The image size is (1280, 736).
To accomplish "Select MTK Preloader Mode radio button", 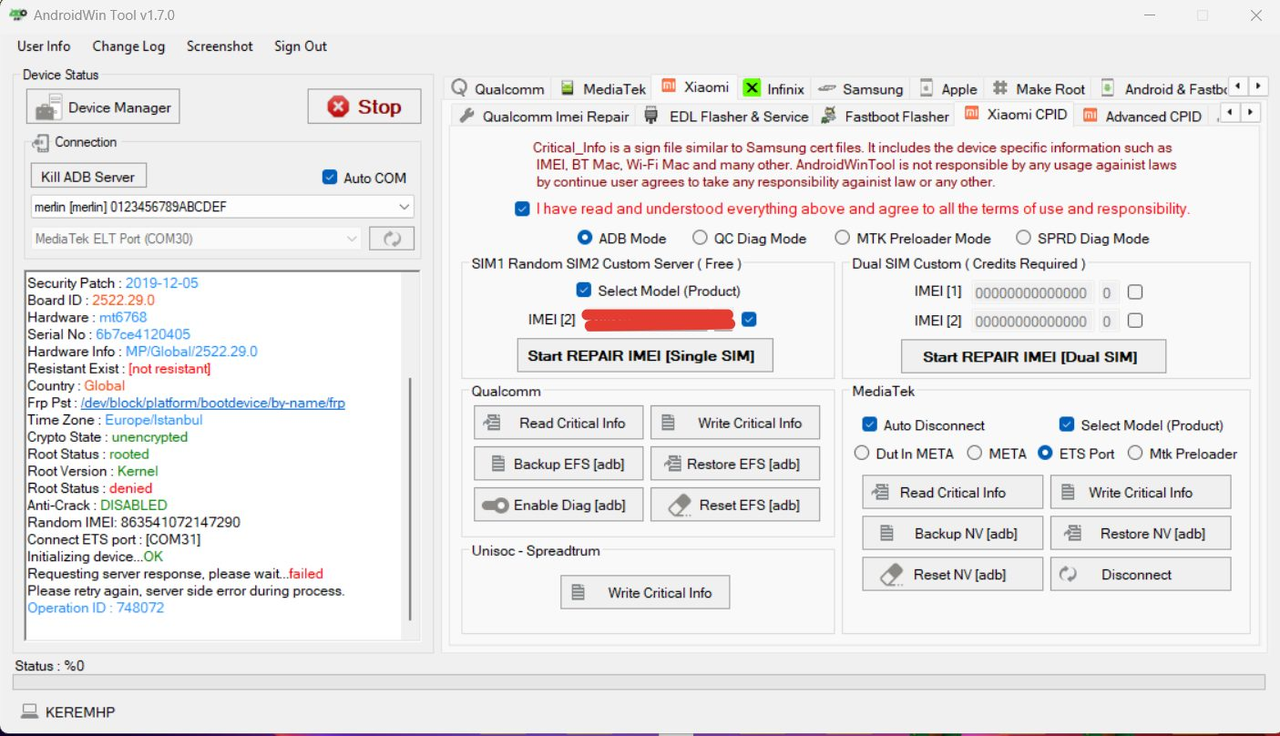I will (843, 238).
